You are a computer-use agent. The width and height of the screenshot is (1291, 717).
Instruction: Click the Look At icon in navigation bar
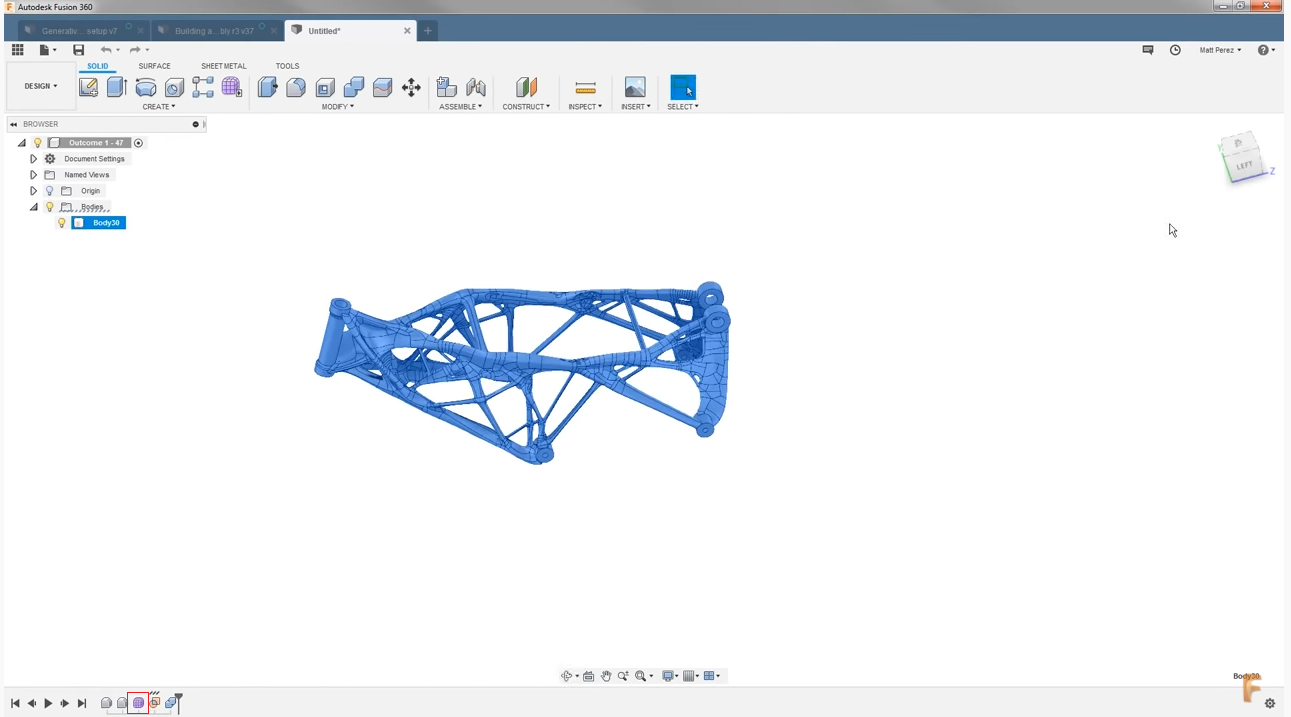[x=589, y=676]
